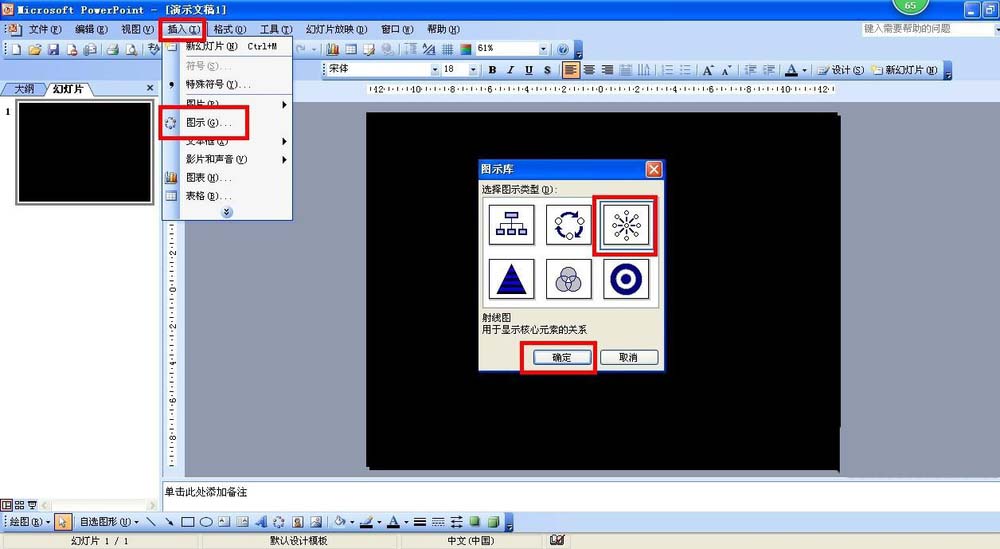Click the 设计 button
This screenshot has width=1000, height=549.
coord(841,70)
